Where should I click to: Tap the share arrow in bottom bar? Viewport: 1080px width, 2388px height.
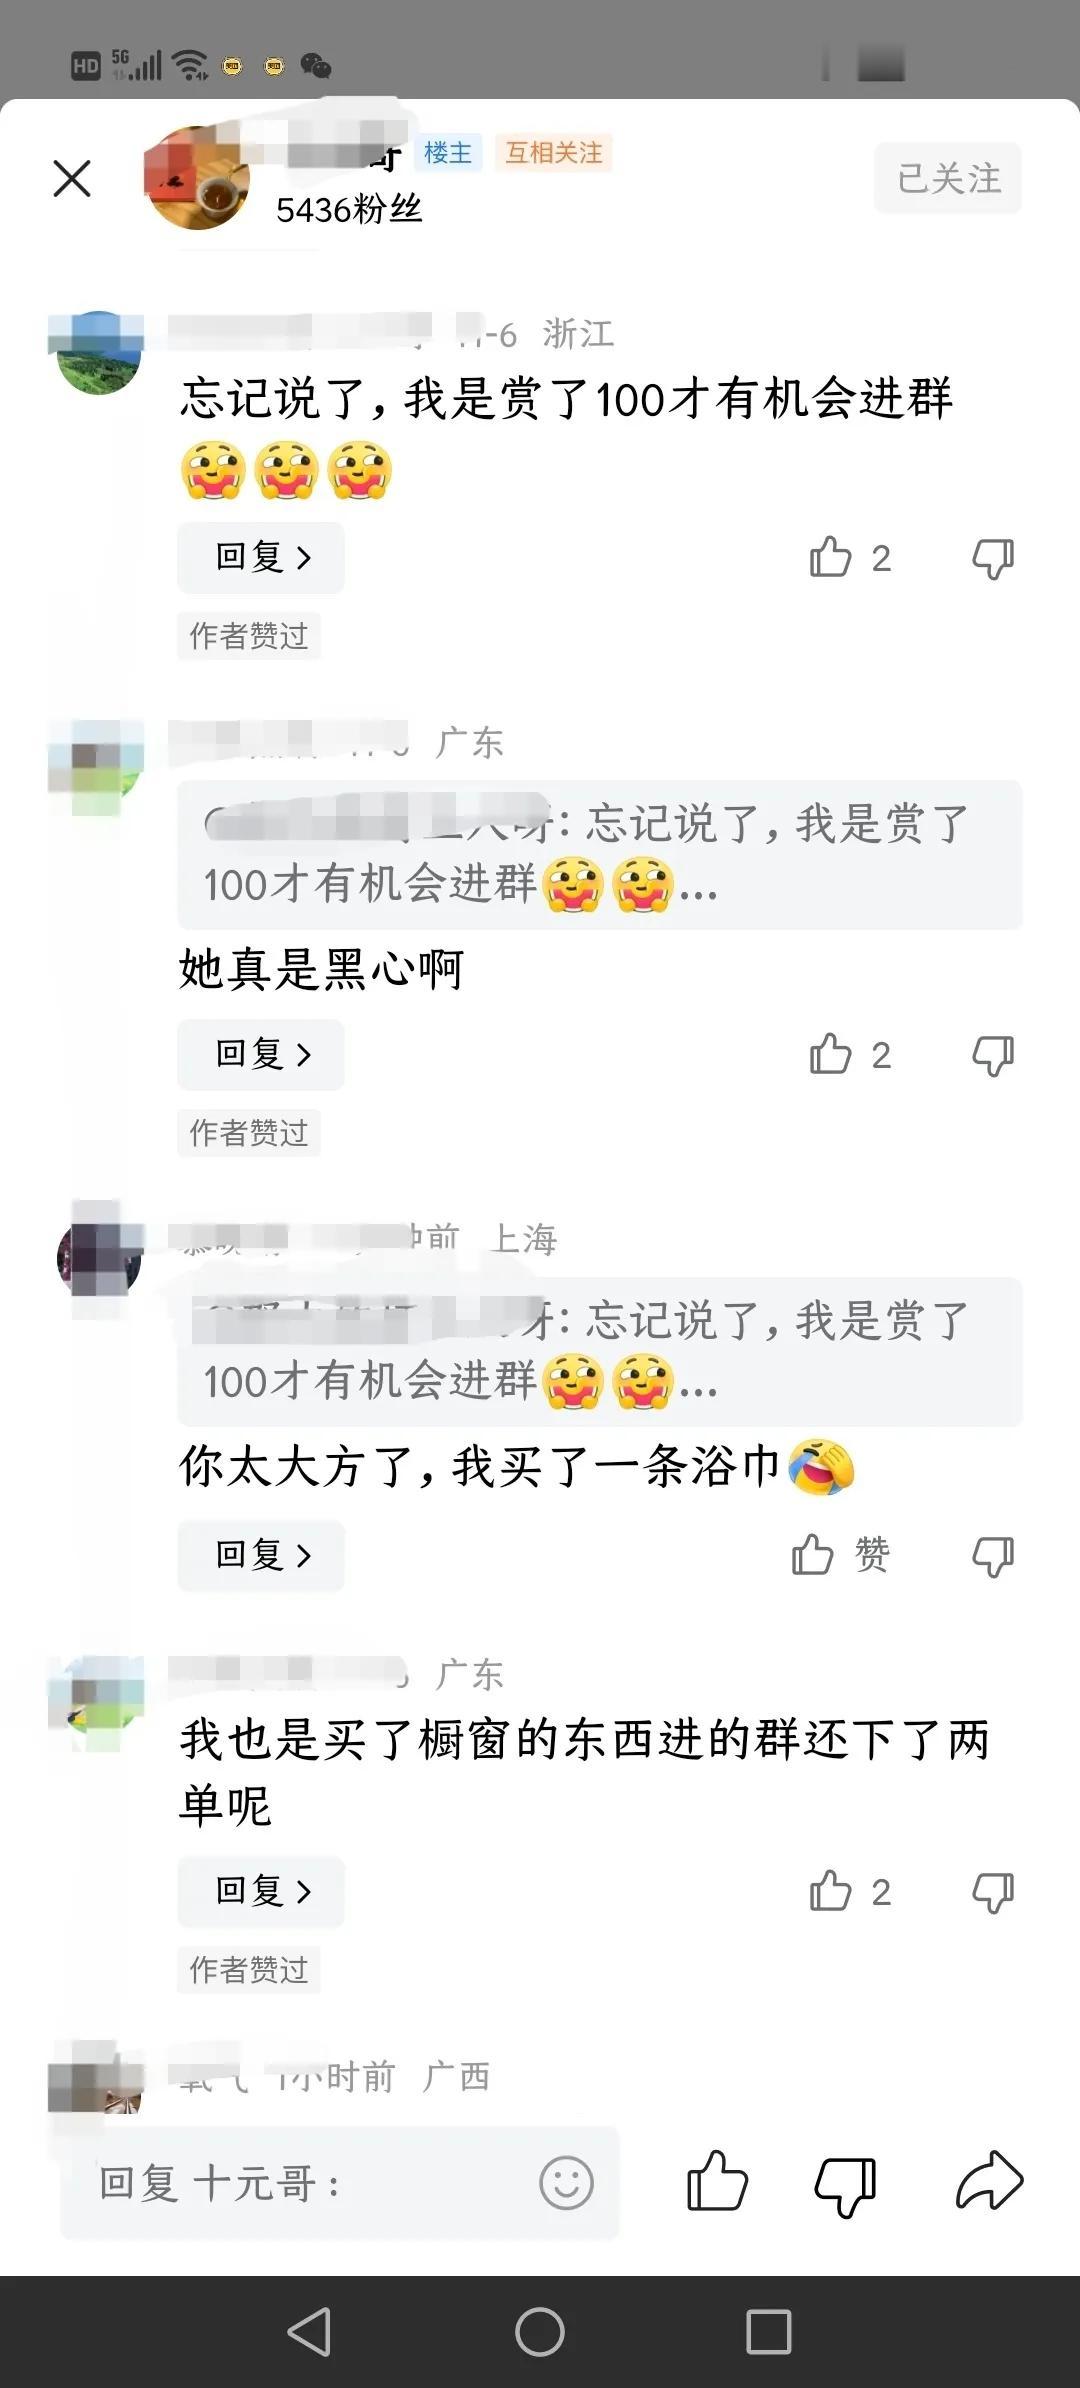[x=989, y=2181]
